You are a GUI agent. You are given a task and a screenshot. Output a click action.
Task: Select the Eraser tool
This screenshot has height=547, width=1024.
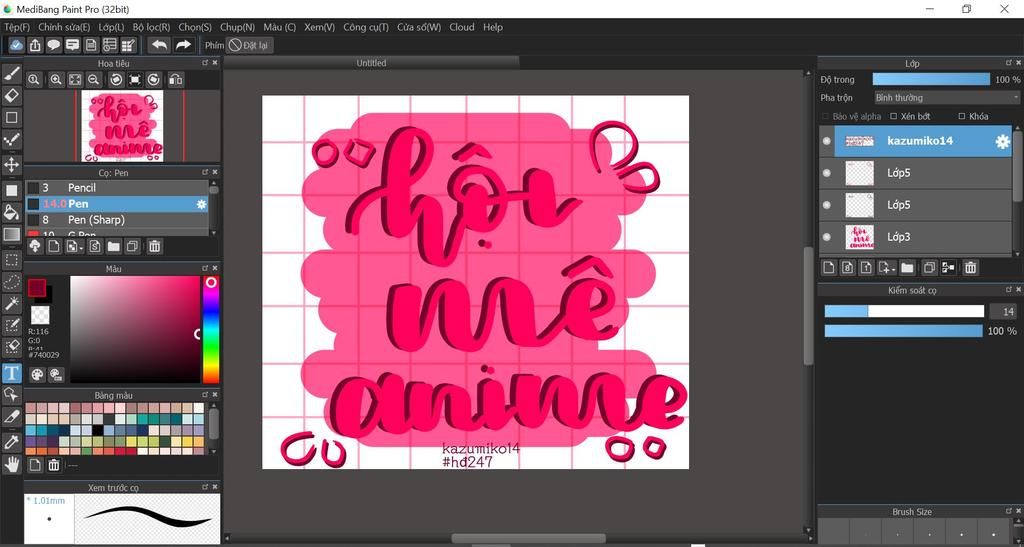click(x=12, y=96)
